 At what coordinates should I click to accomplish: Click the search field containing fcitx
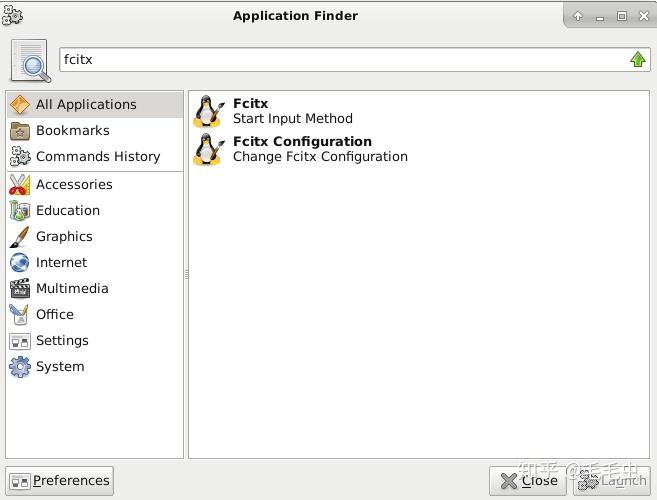tap(340, 60)
